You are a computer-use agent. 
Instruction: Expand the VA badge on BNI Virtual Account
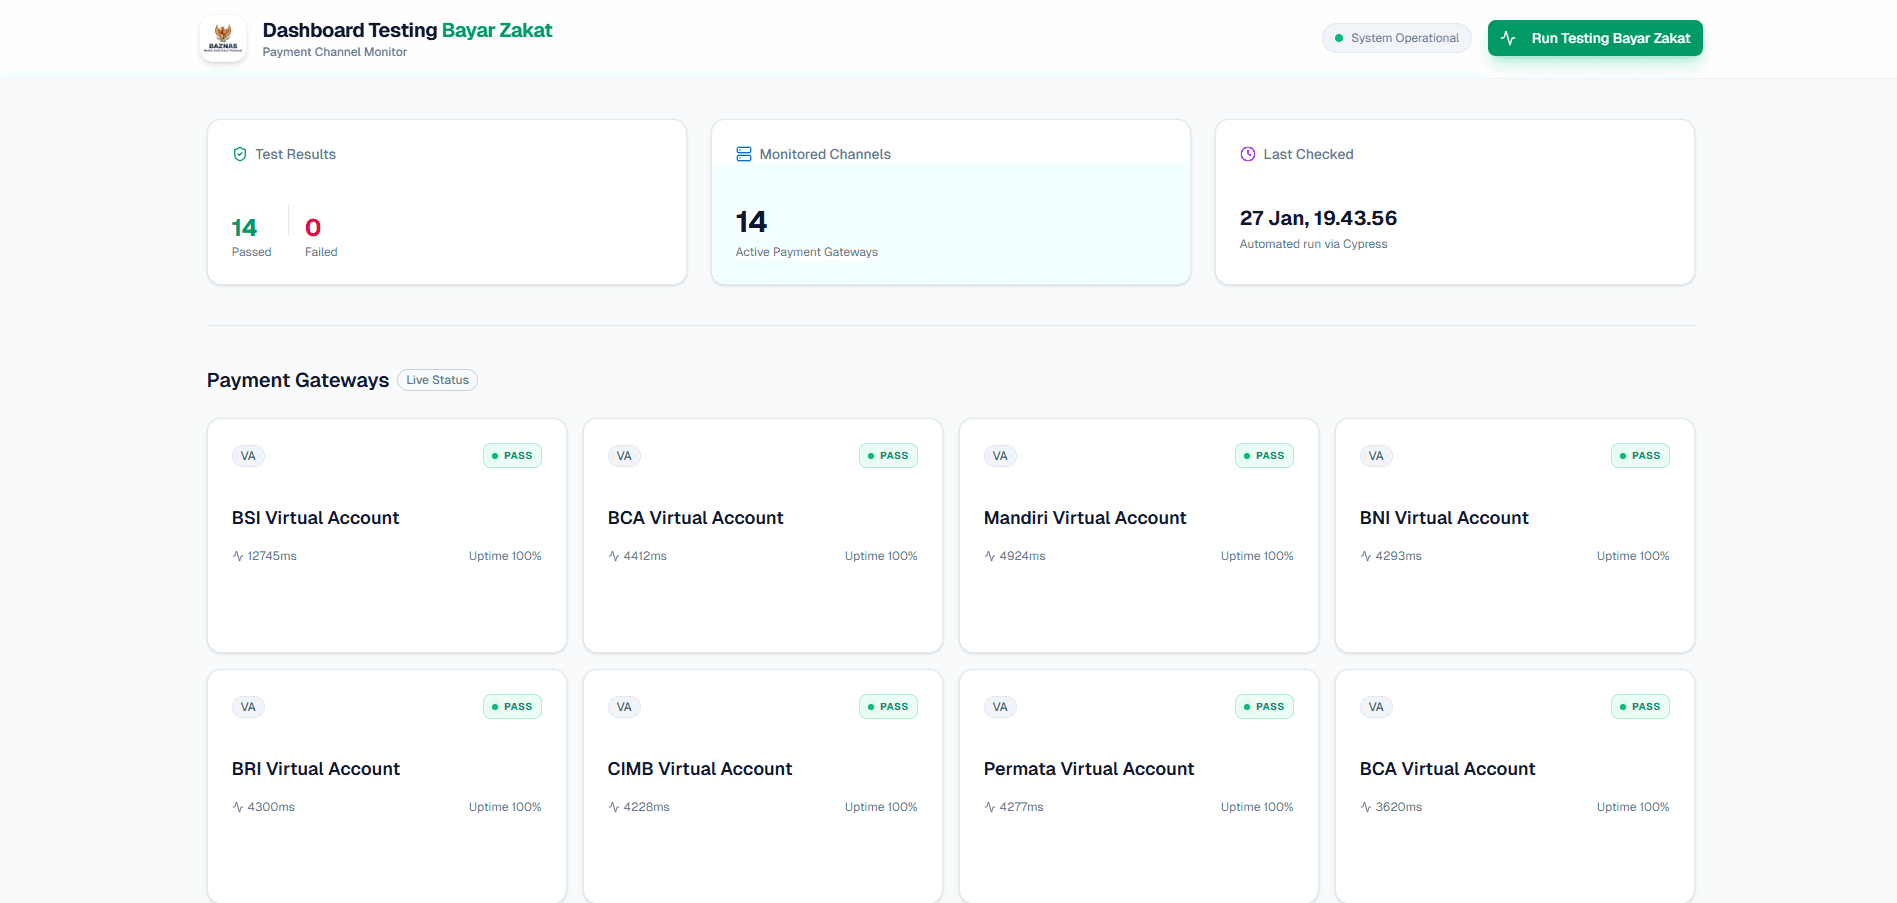pyautogui.click(x=1376, y=455)
